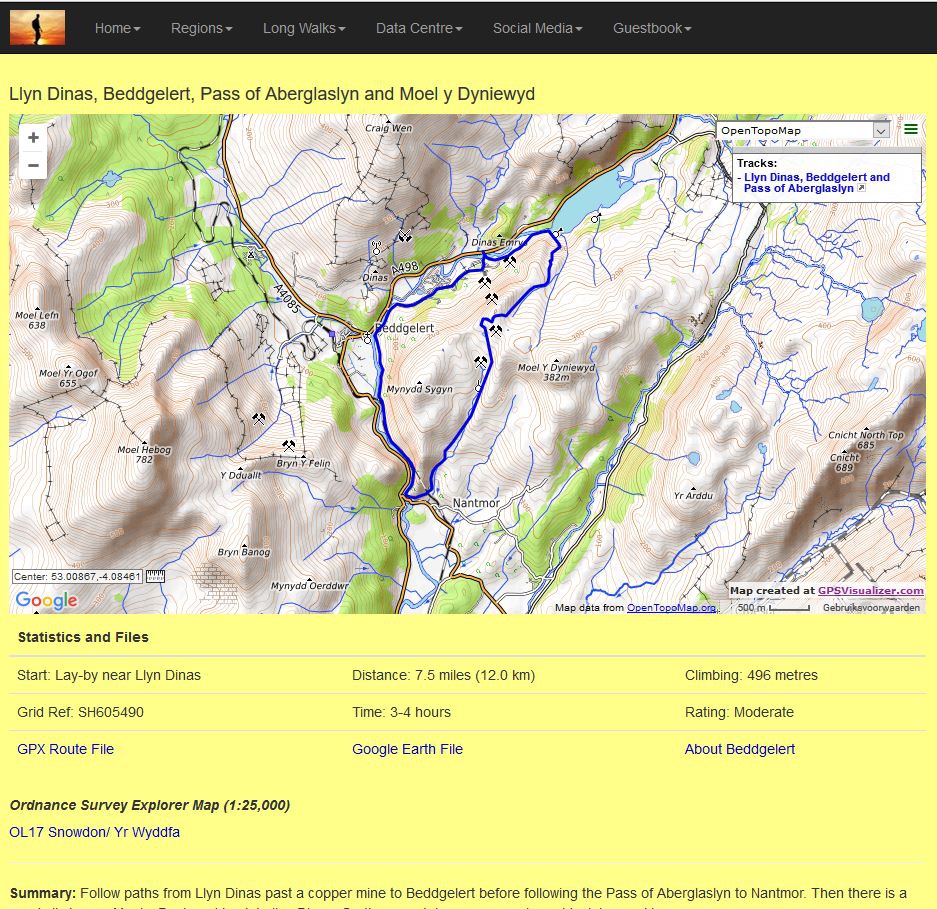Screen dimensions: 937x909
Task: Zoom in on the map
Action: 33,138
